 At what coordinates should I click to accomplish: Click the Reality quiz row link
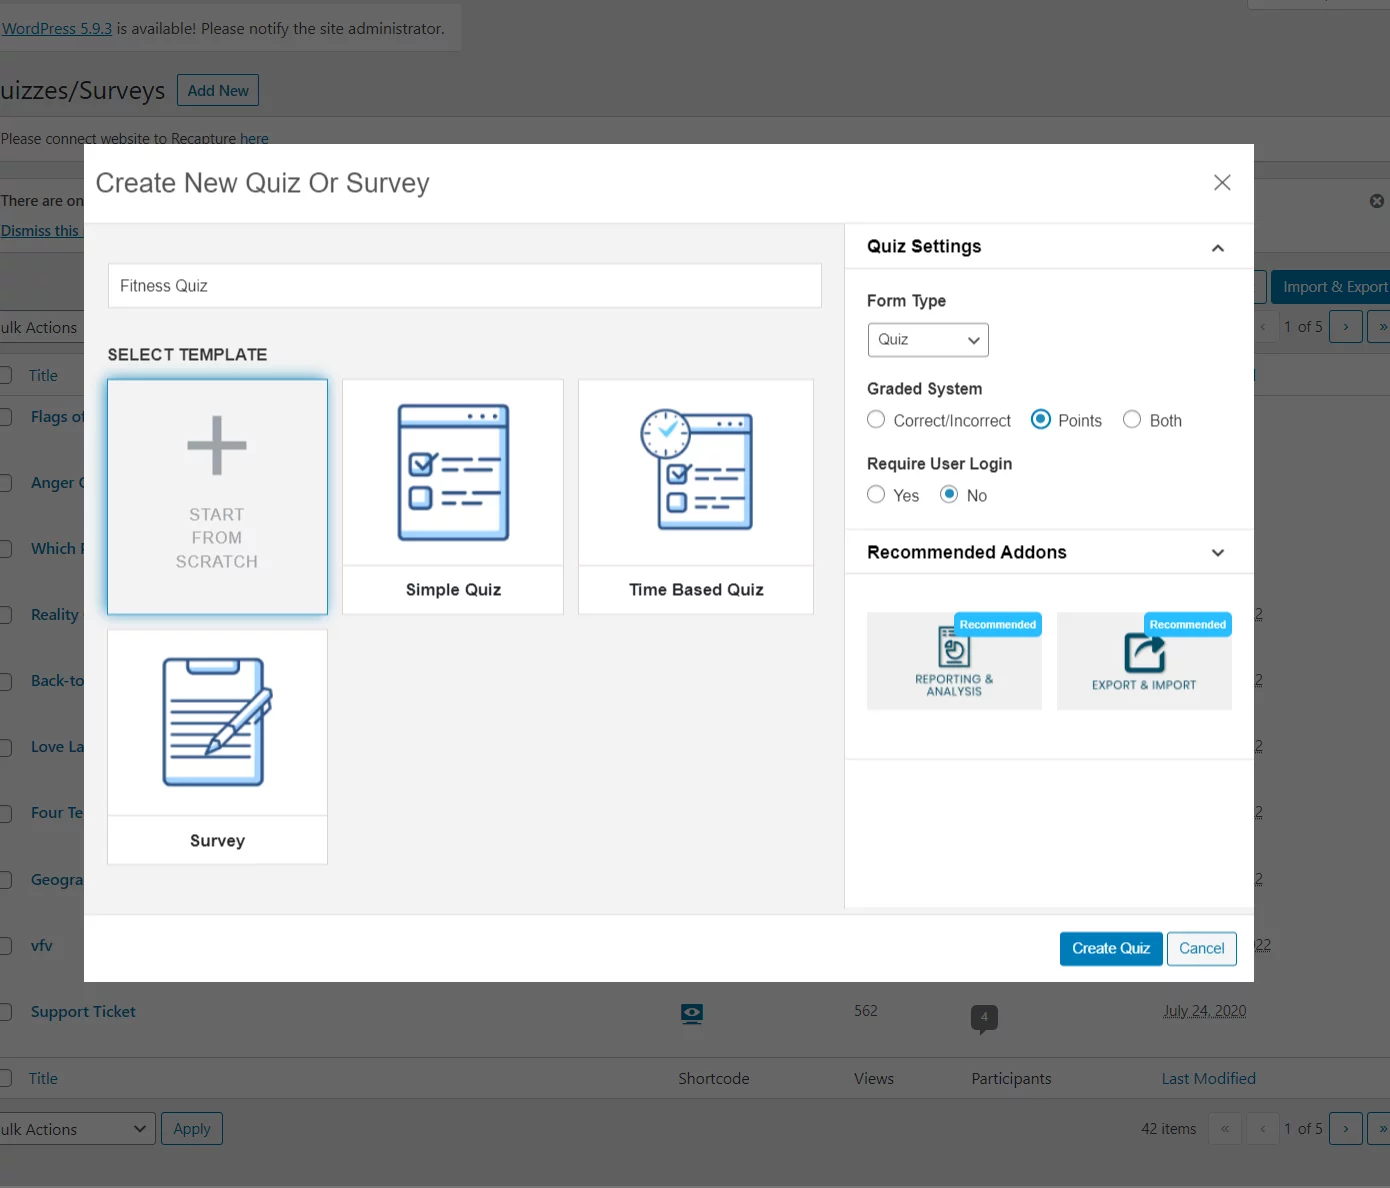(x=55, y=615)
